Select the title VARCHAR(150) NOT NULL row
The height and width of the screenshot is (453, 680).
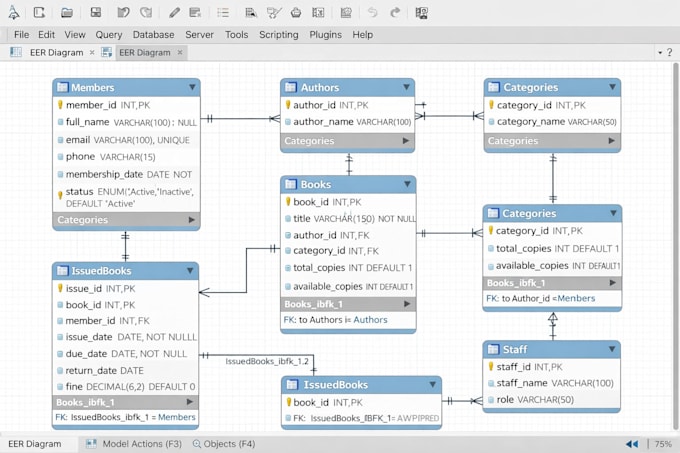[x=348, y=218]
